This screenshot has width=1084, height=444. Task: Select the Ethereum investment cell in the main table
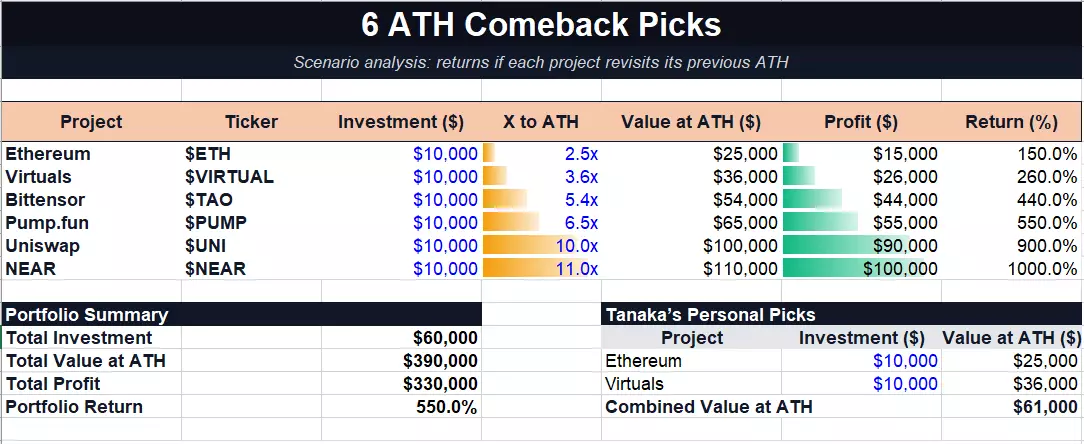401,154
